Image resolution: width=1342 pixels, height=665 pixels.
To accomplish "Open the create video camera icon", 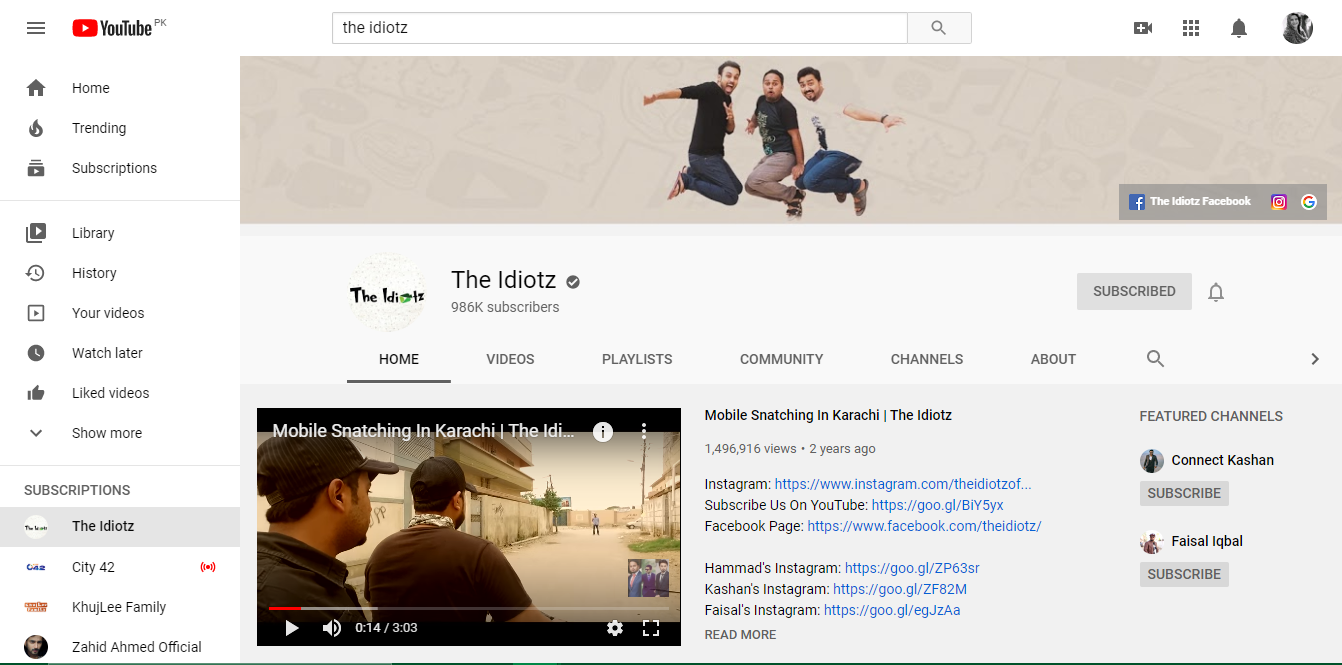I will tap(1143, 28).
